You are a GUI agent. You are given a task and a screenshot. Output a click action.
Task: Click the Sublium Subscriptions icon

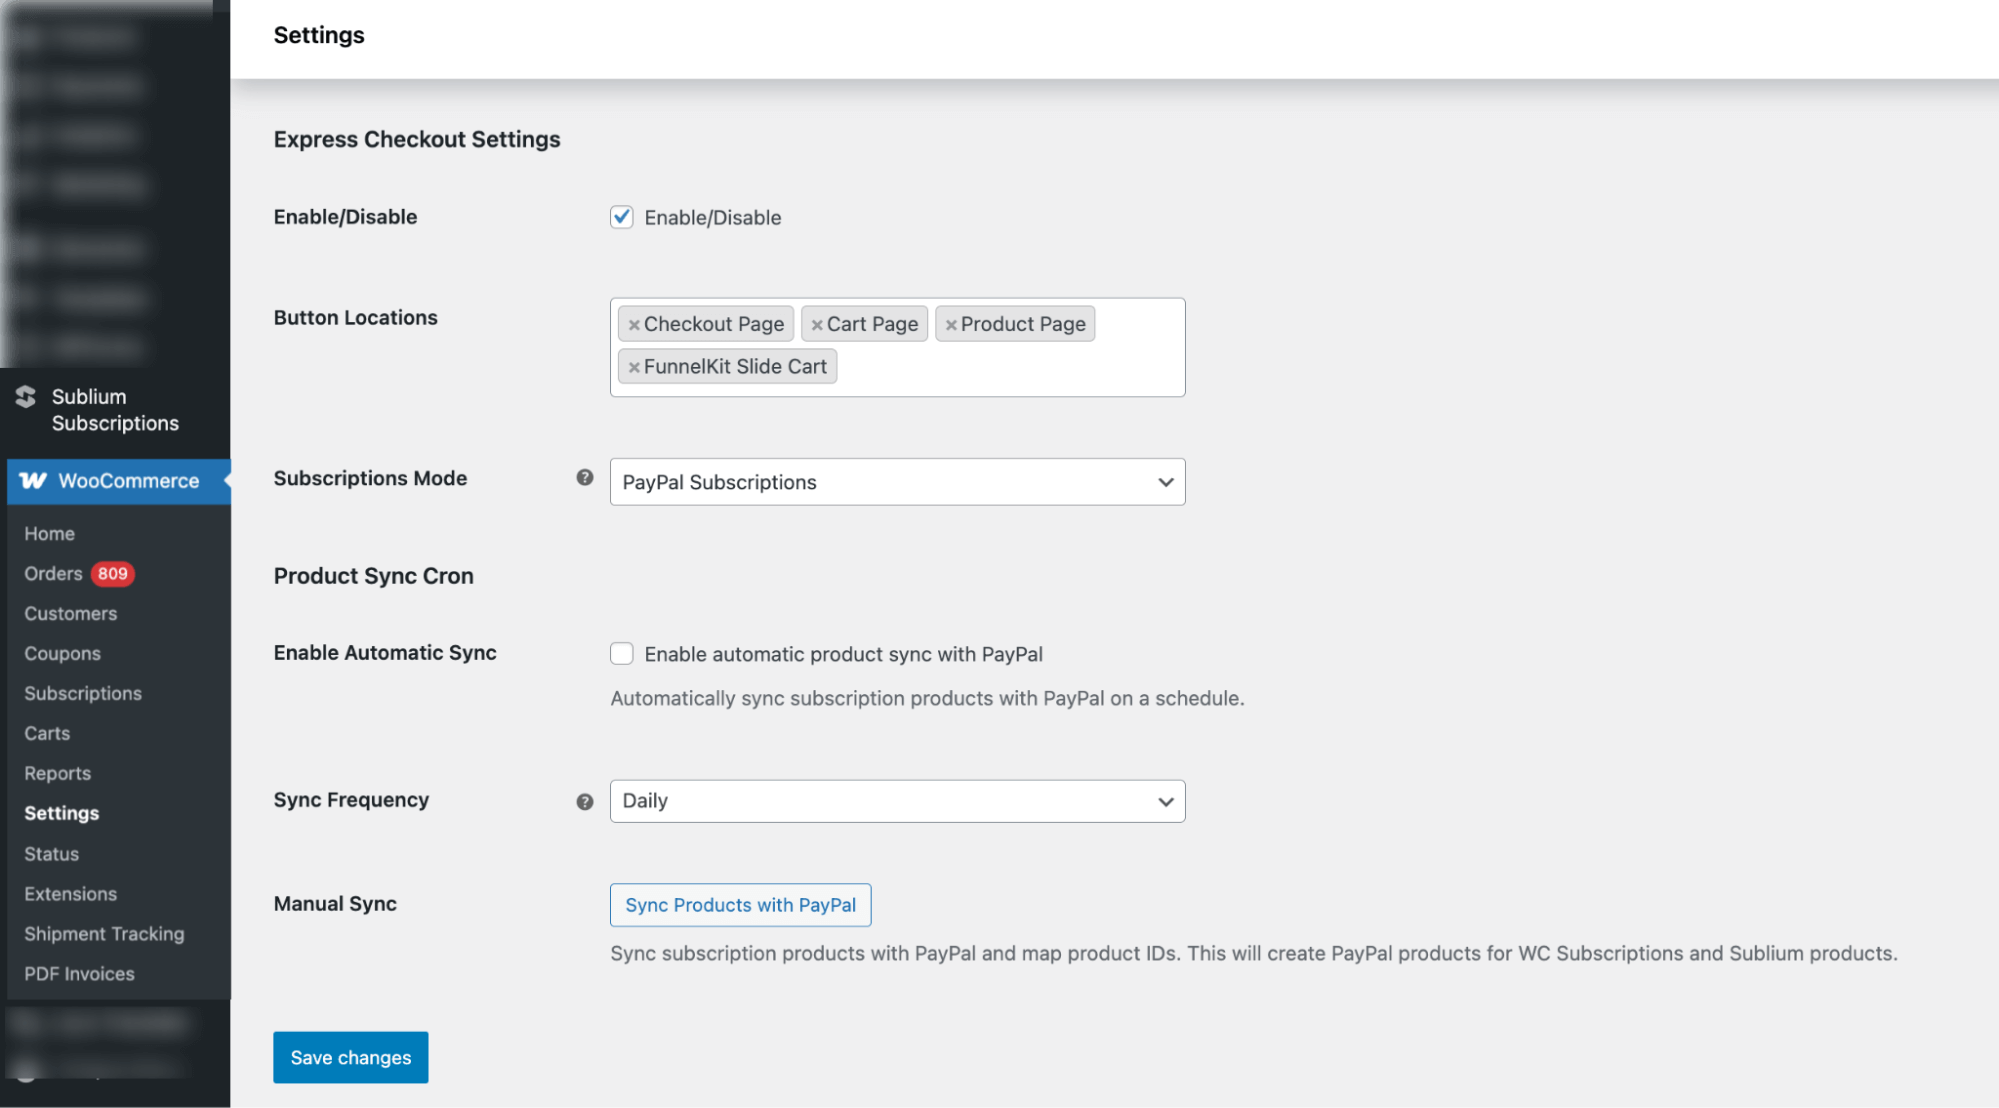(25, 396)
